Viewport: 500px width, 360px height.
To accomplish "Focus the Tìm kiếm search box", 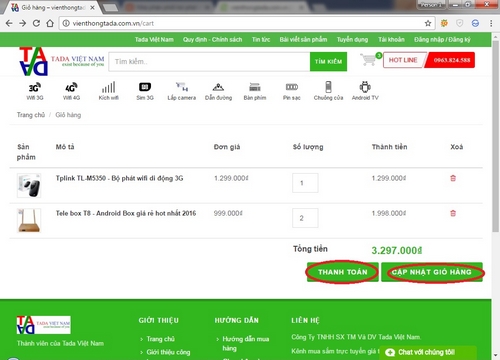I will tap(209, 62).
